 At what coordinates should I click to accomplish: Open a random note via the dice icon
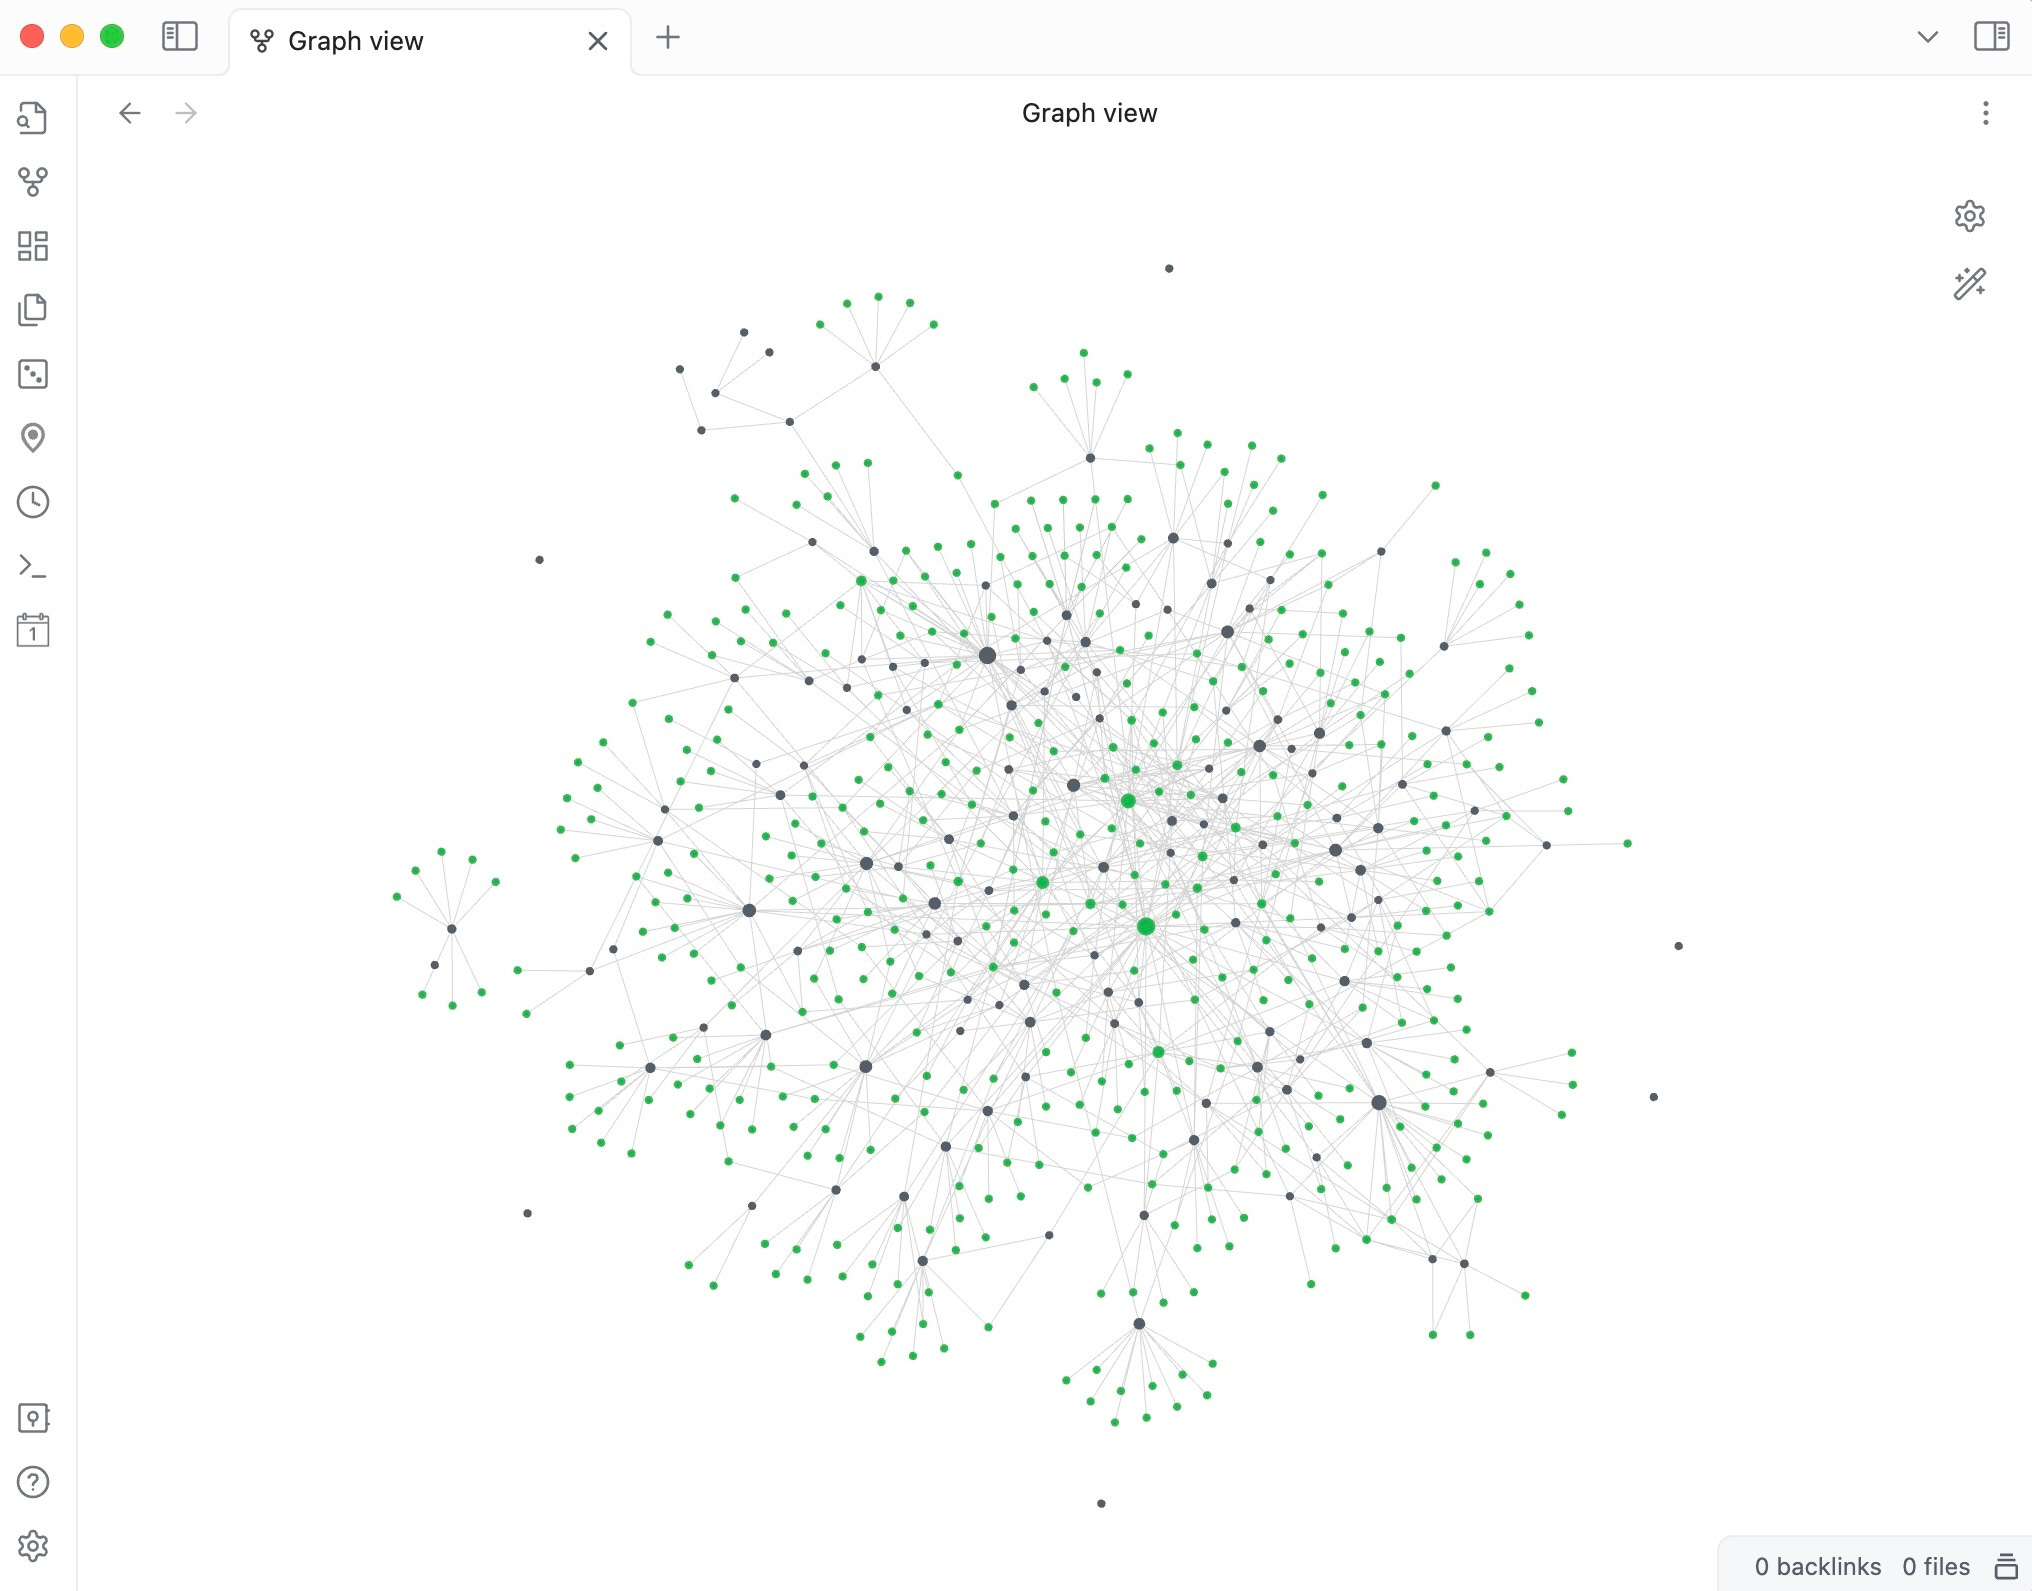(x=33, y=374)
